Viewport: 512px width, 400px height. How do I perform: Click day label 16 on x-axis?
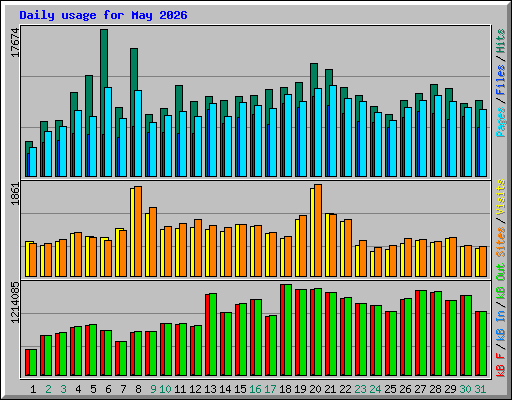(255, 389)
